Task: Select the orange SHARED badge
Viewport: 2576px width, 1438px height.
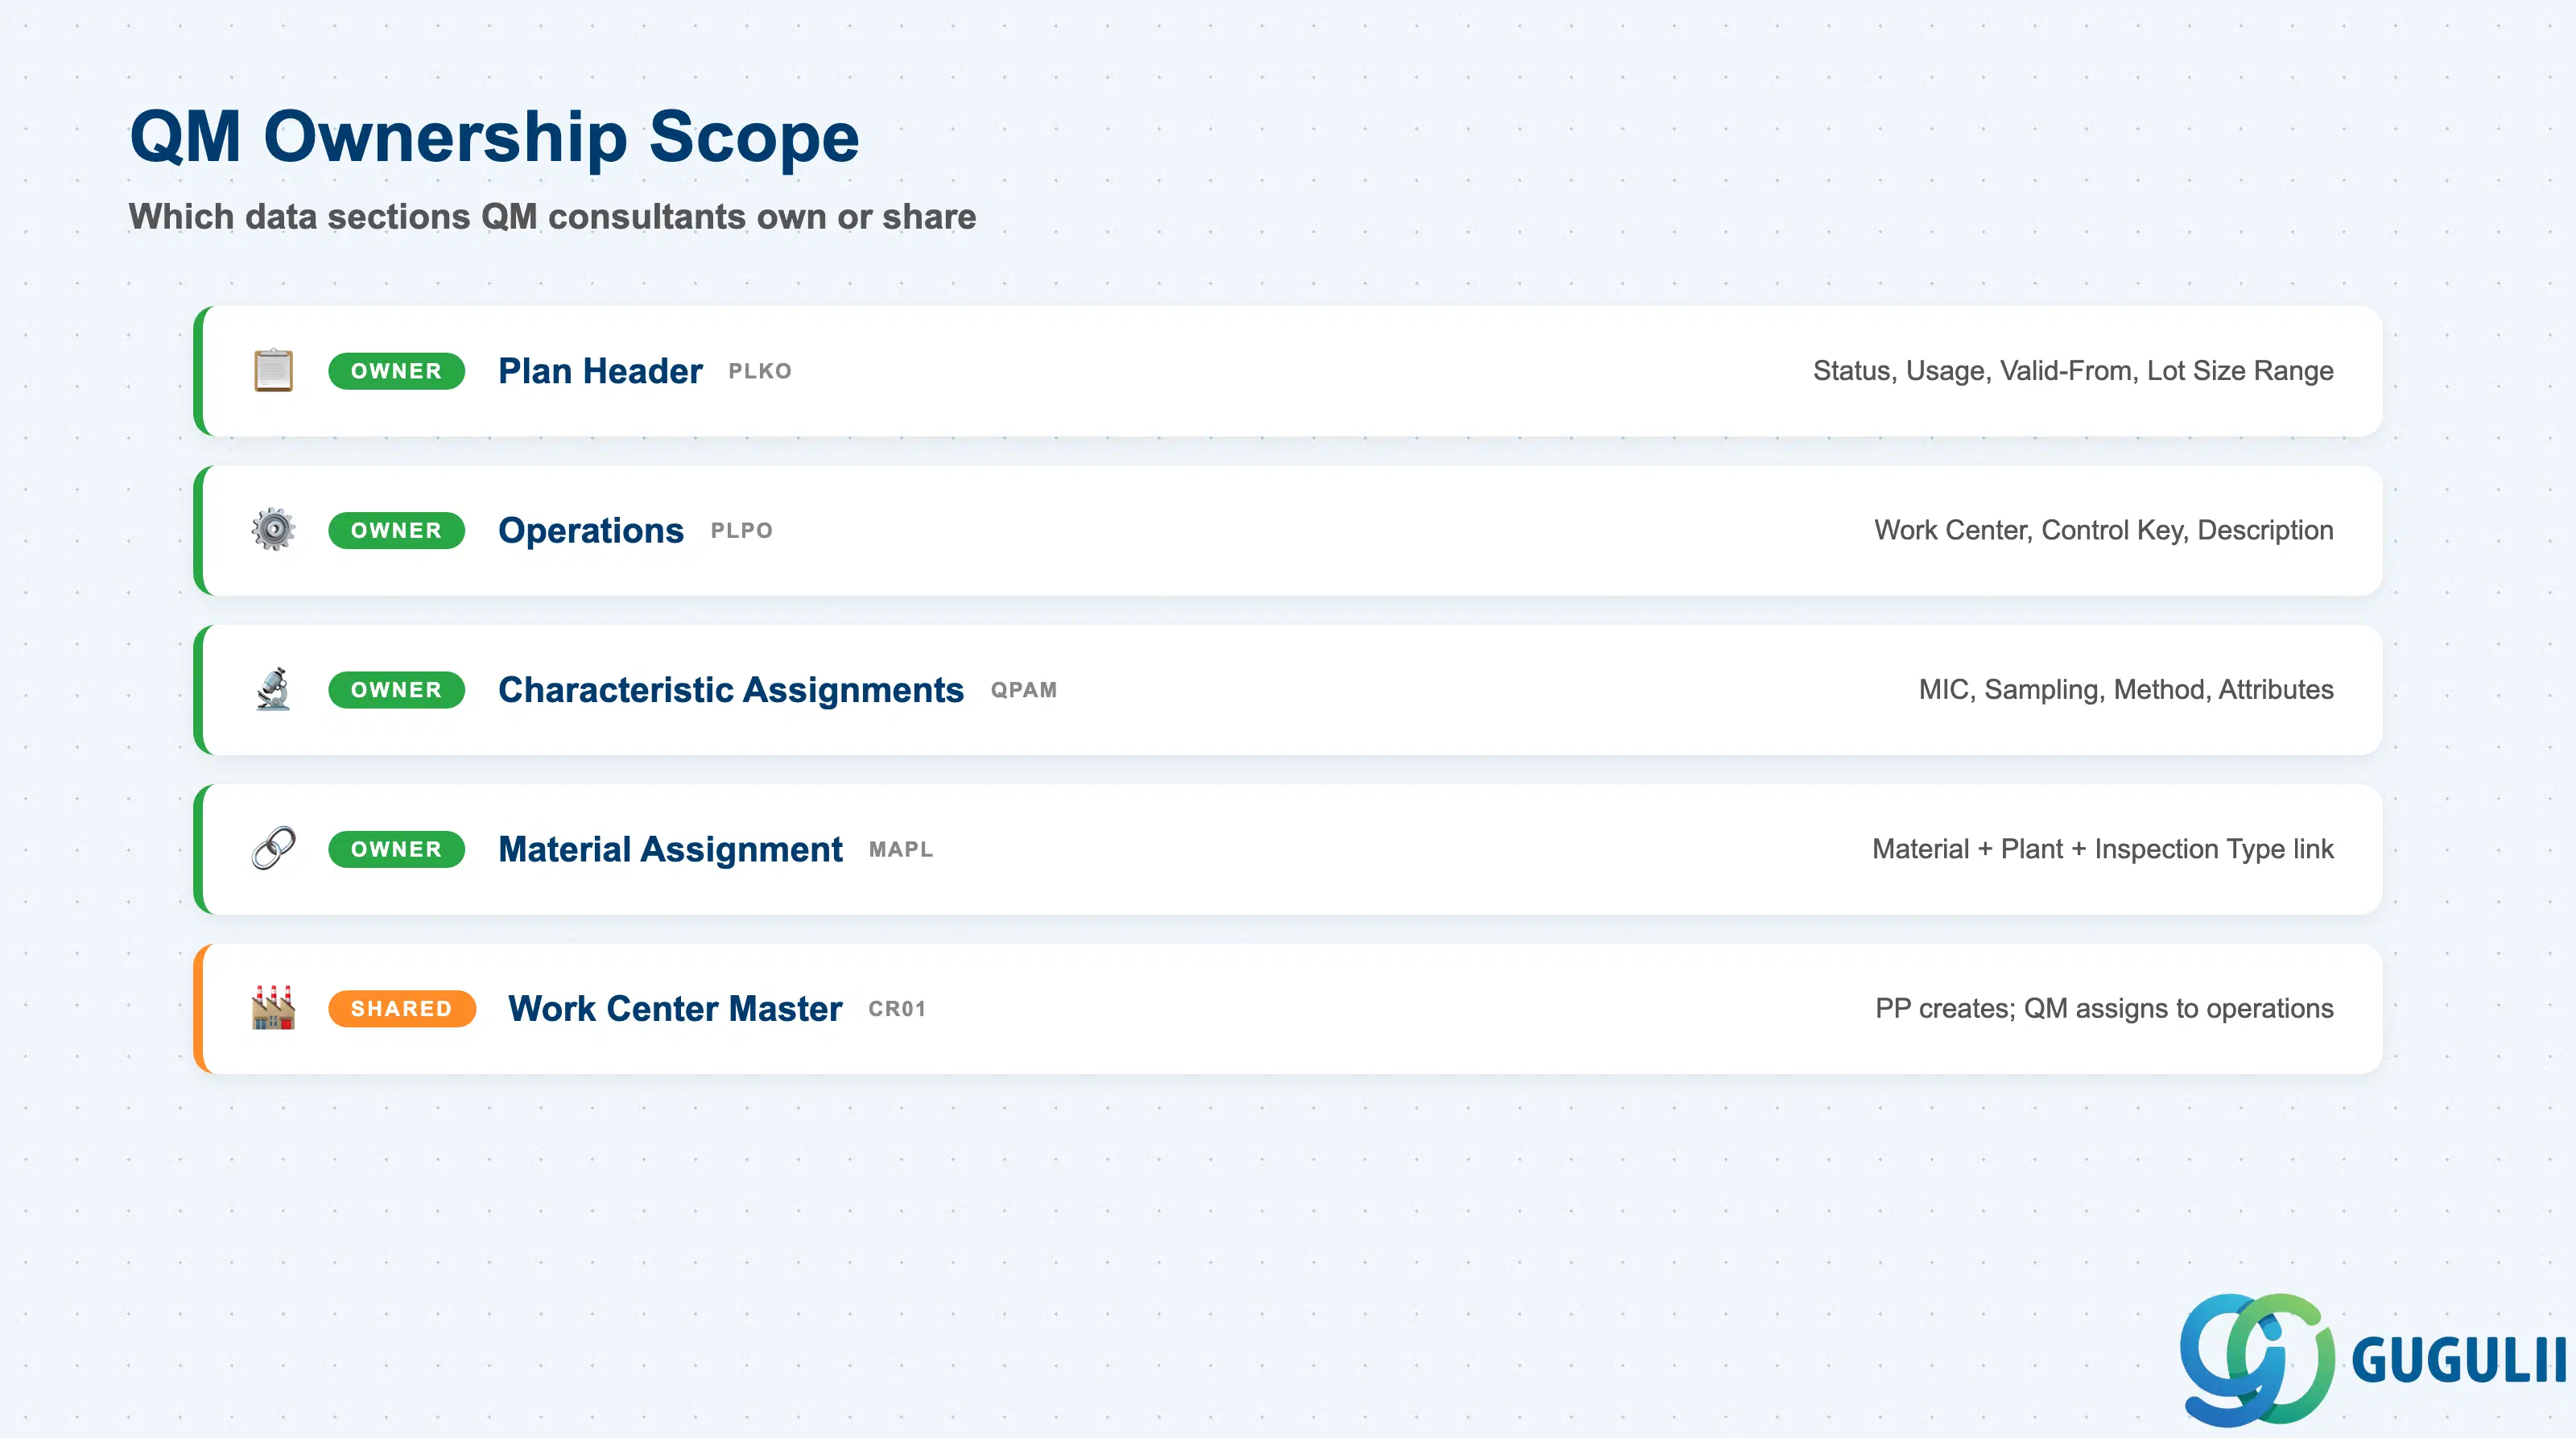Action: click(x=401, y=1008)
